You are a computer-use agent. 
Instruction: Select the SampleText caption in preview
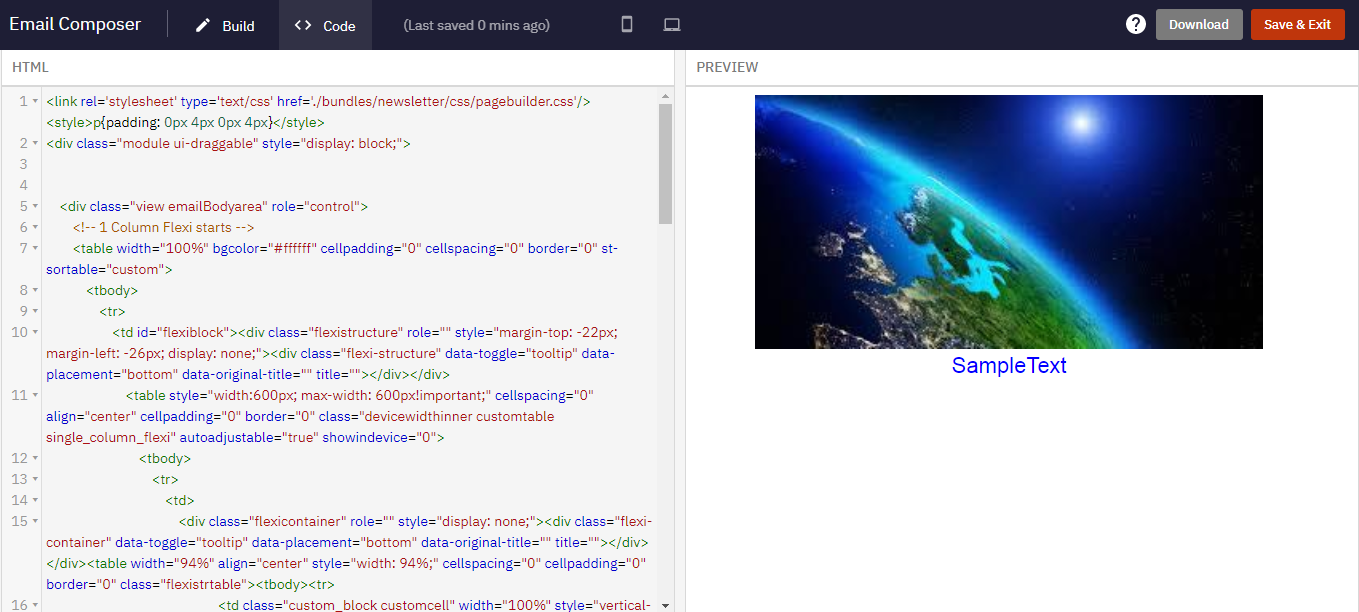point(1009,367)
